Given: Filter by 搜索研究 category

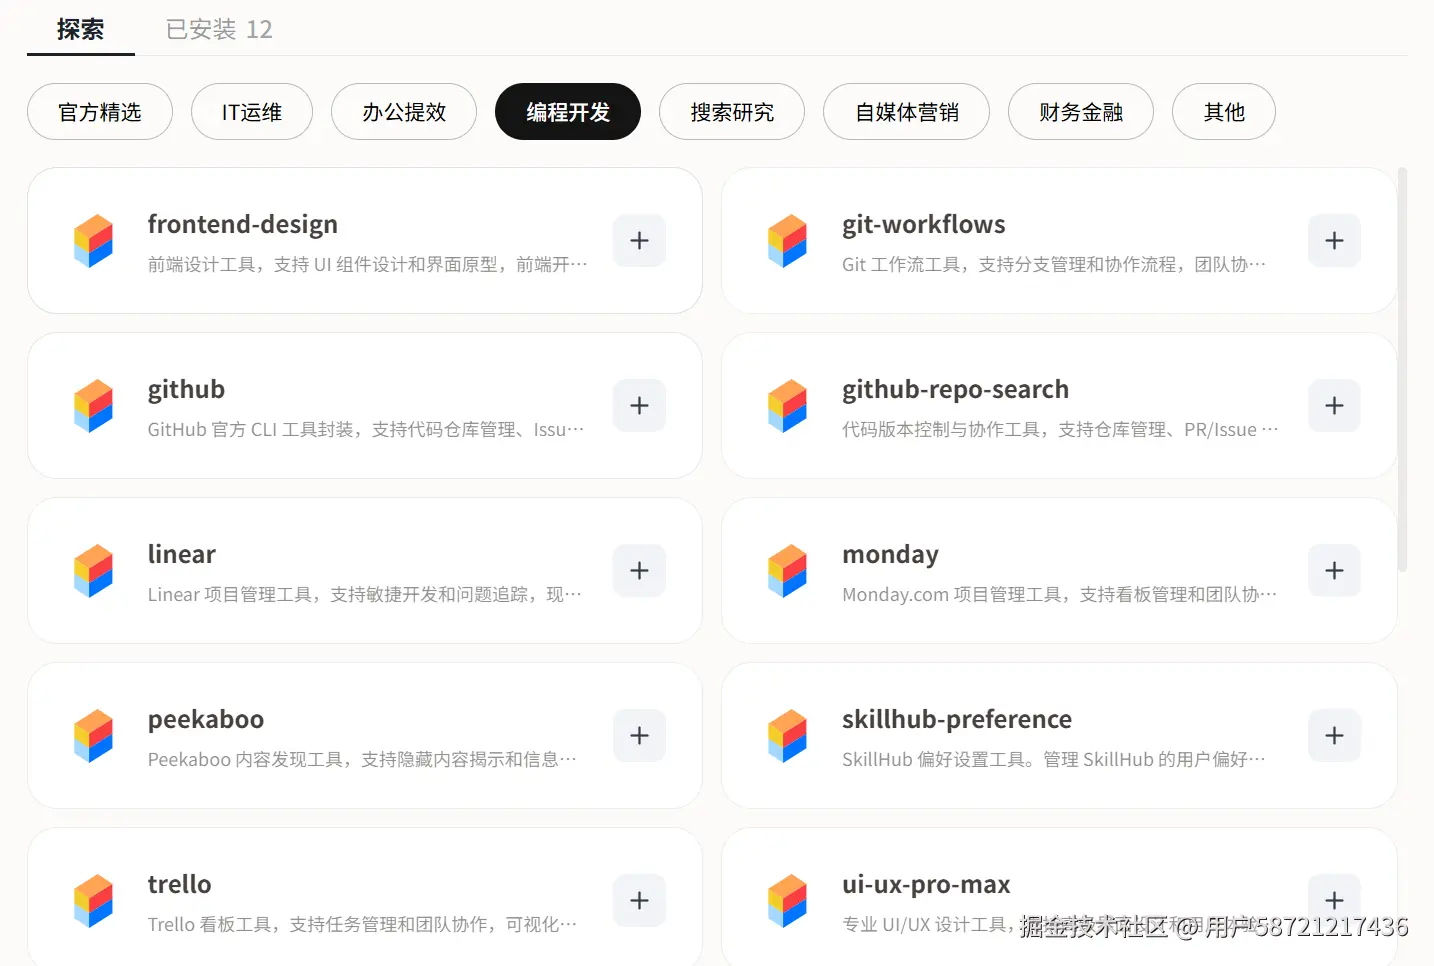Looking at the screenshot, I should (x=732, y=112).
